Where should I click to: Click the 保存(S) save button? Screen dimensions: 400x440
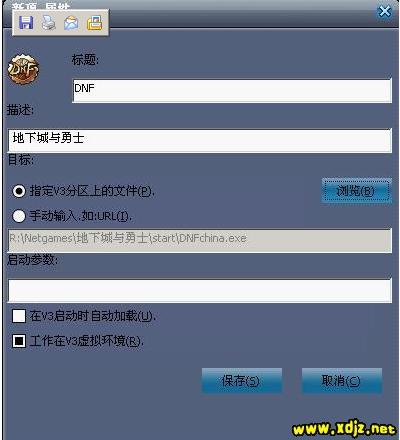242,380
